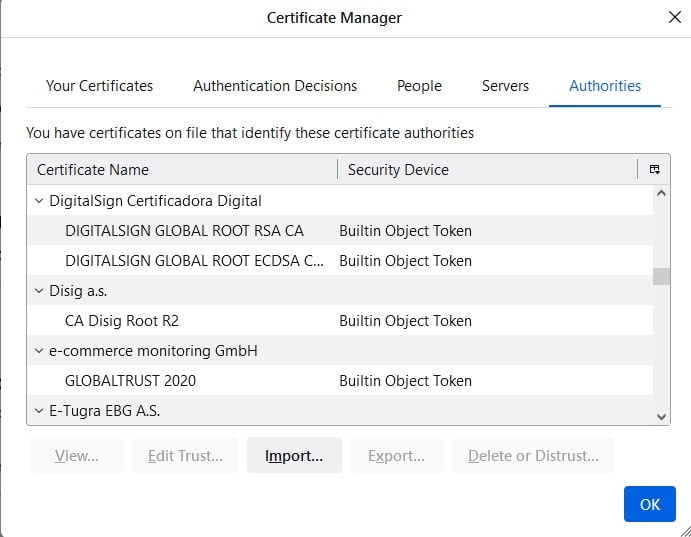This screenshot has width=691, height=537.
Task: Click the Import... button
Action: [294, 456]
